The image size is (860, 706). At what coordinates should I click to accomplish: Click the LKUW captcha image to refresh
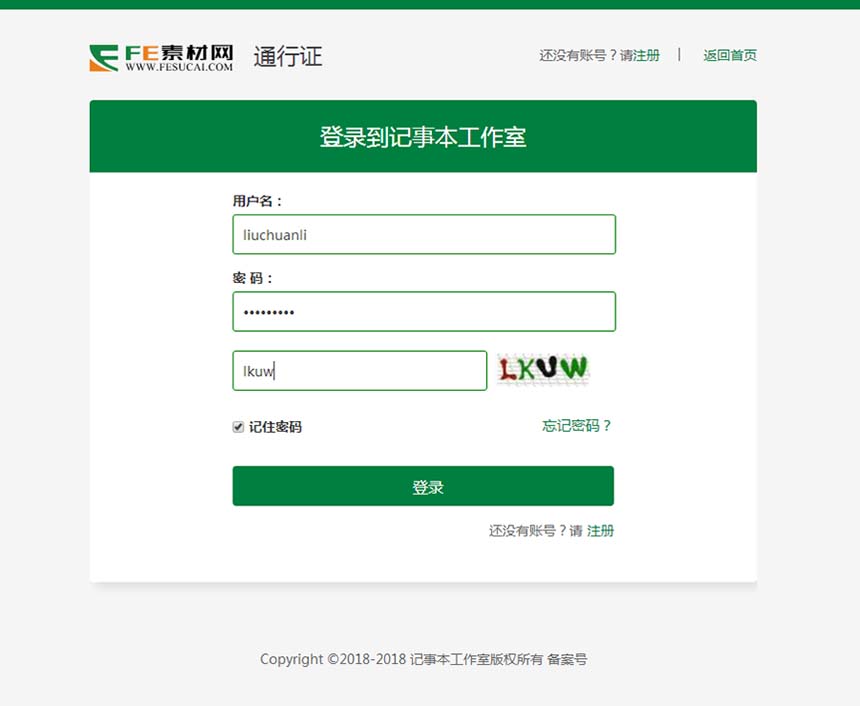pyautogui.click(x=543, y=370)
